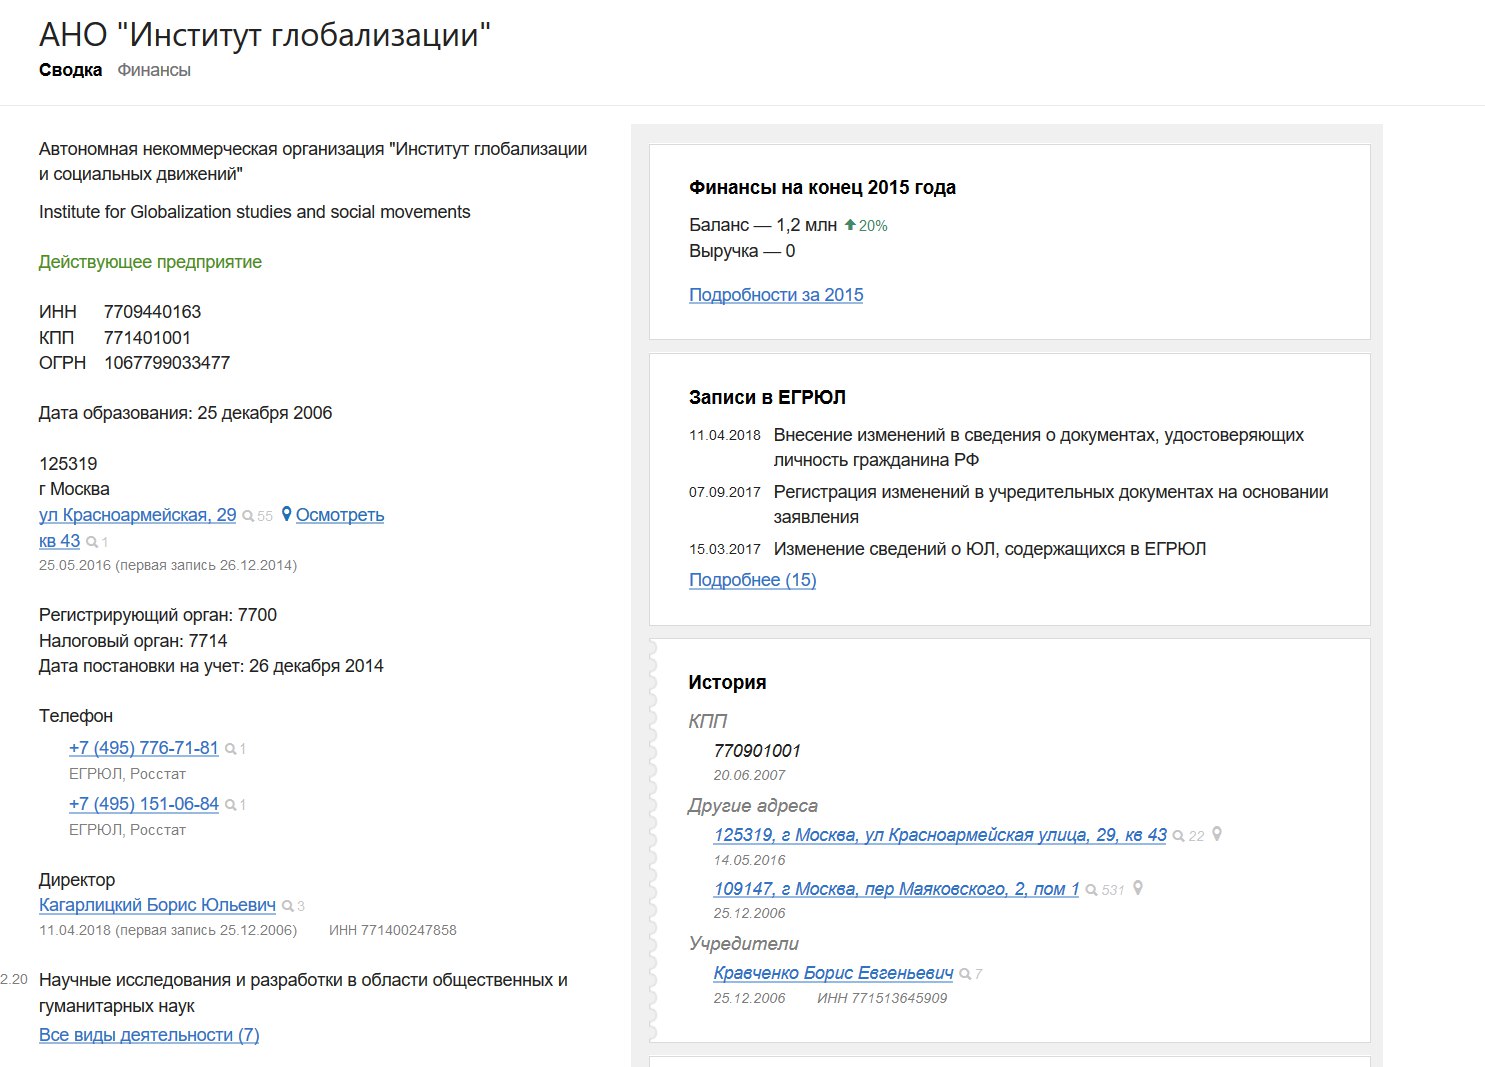Open the кв 43 link
Image resolution: width=1485 pixels, height=1067 pixels.
59,541
